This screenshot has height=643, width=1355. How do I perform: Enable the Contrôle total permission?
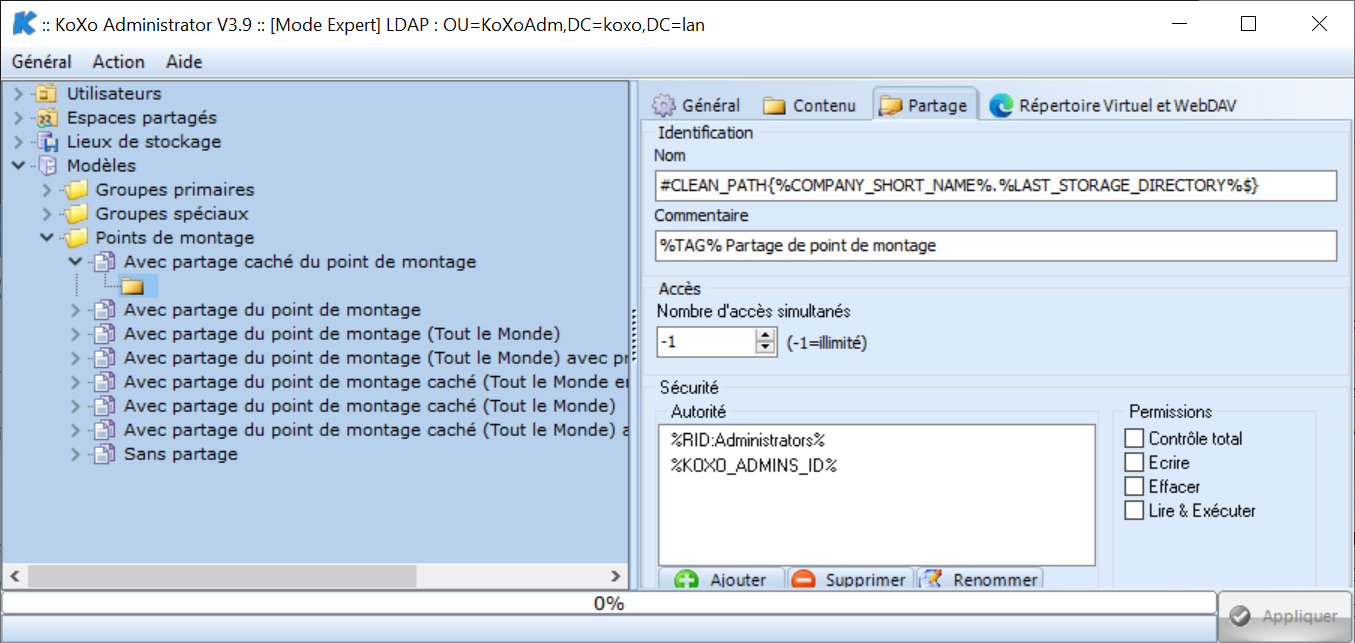[1134, 439]
